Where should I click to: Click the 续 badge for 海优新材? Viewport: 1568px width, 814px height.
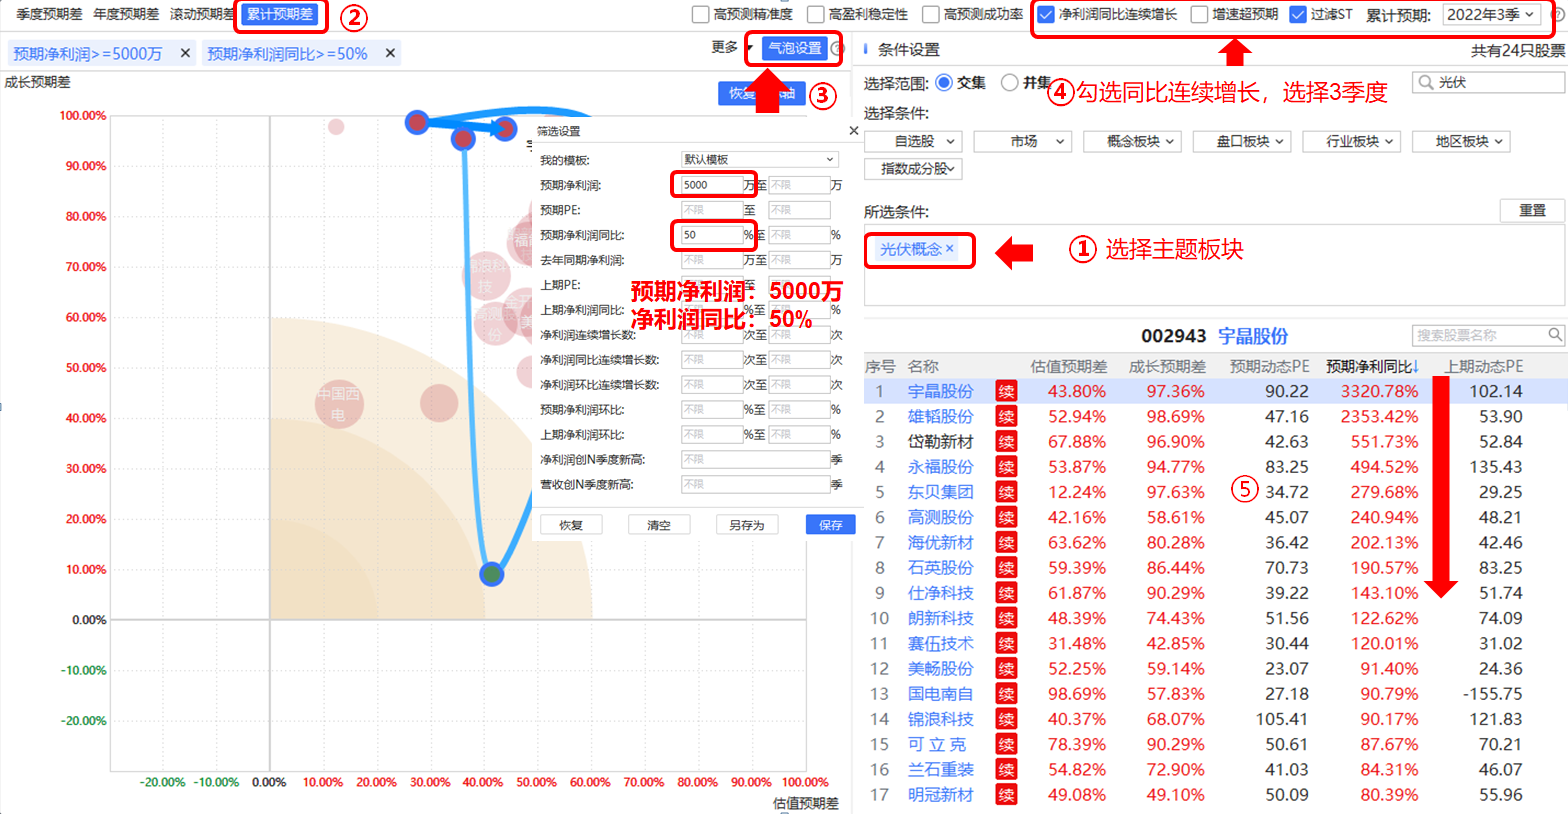tap(1006, 543)
